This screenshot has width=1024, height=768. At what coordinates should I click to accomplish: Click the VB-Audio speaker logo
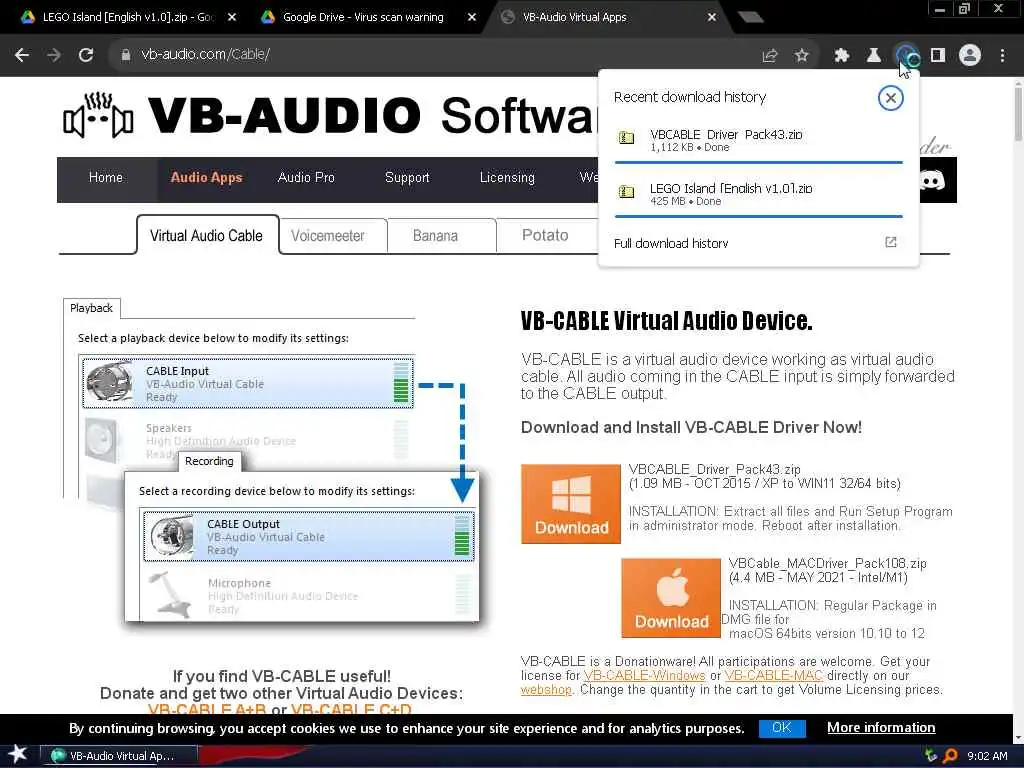point(98,115)
